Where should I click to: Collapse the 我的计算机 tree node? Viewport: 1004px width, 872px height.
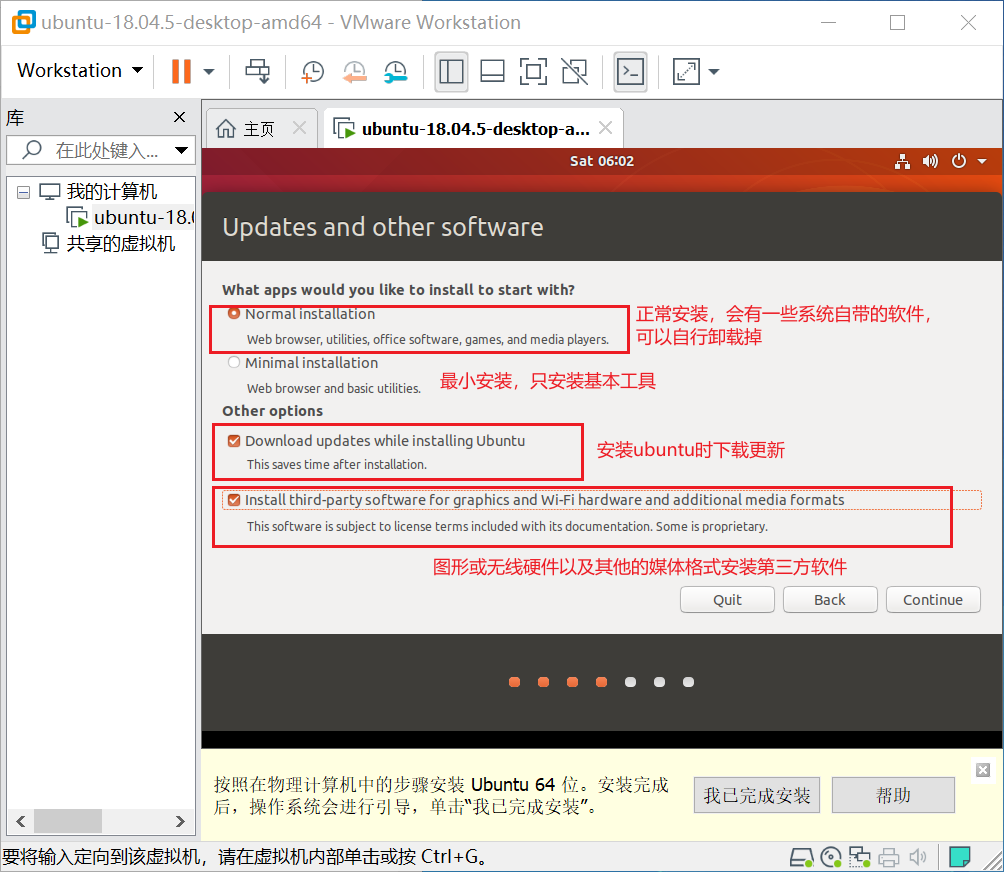click(x=24, y=192)
